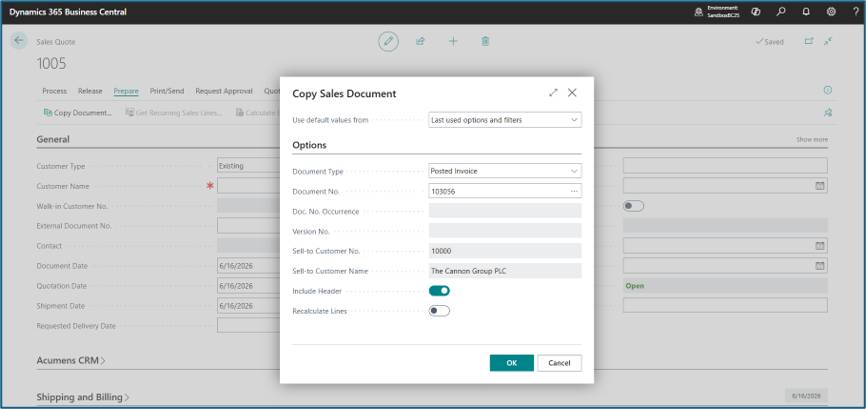Click the 1005 quote number heading
Viewport: 866px width, 409px height.
(x=51, y=63)
